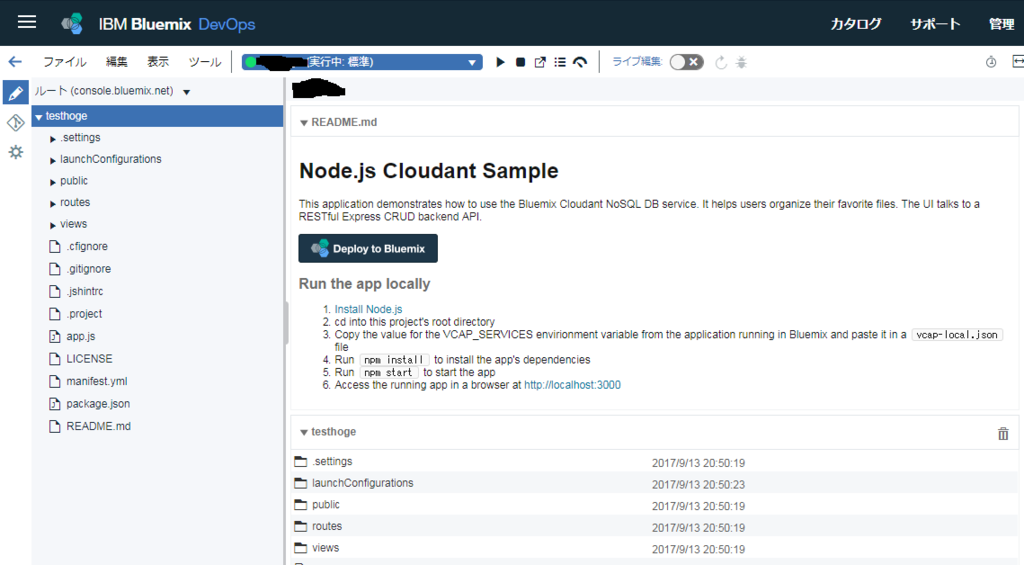Open LICENSE file in tree
This screenshot has height=565, width=1024.
coord(89,359)
